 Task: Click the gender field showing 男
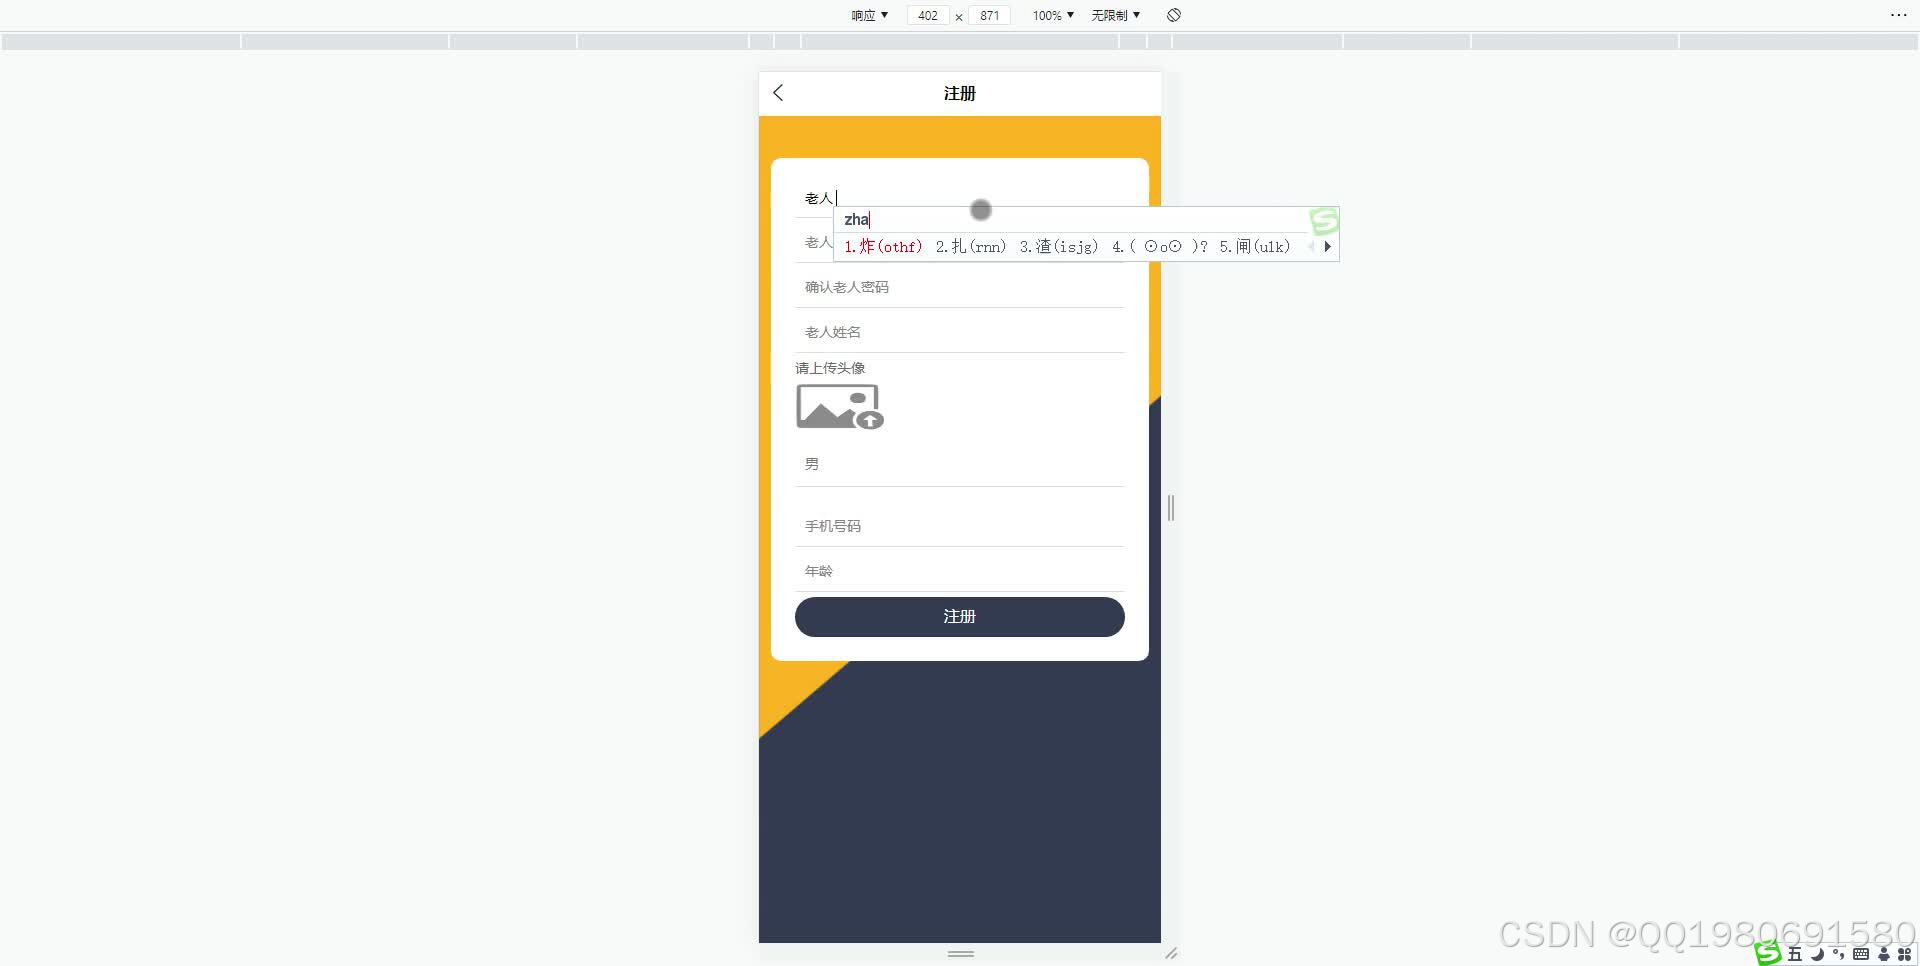[960, 464]
